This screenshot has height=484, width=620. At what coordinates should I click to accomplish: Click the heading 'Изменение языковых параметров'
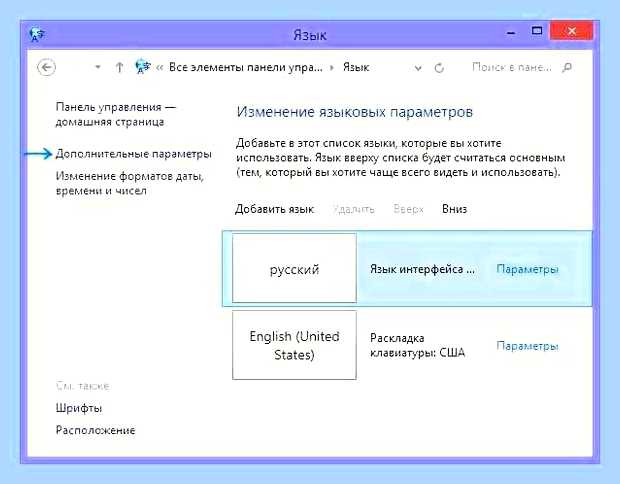pyautogui.click(x=355, y=112)
